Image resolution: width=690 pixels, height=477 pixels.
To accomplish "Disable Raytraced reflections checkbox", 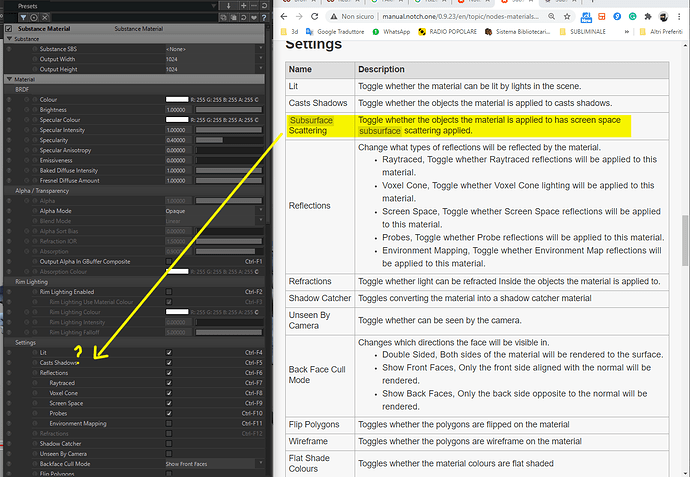I will coord(169,383).
